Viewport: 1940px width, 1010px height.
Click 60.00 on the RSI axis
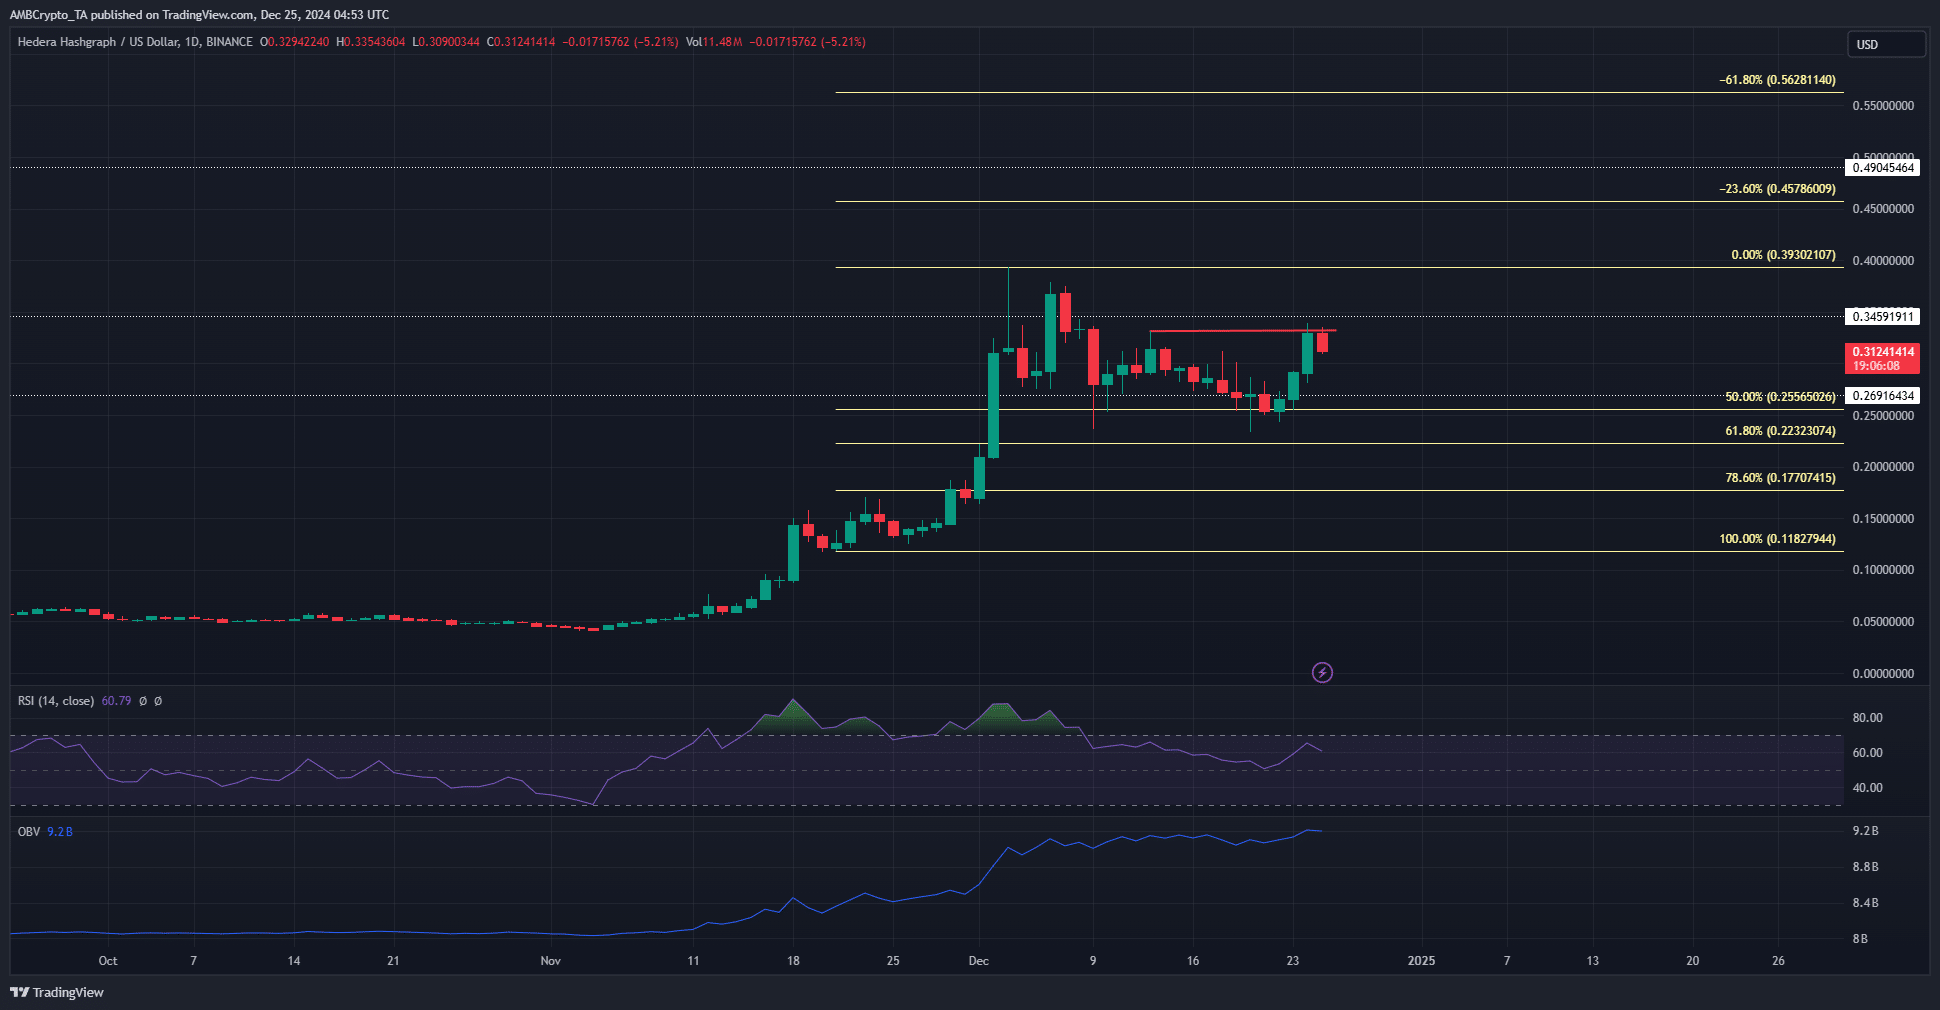tap(1867, 753)
